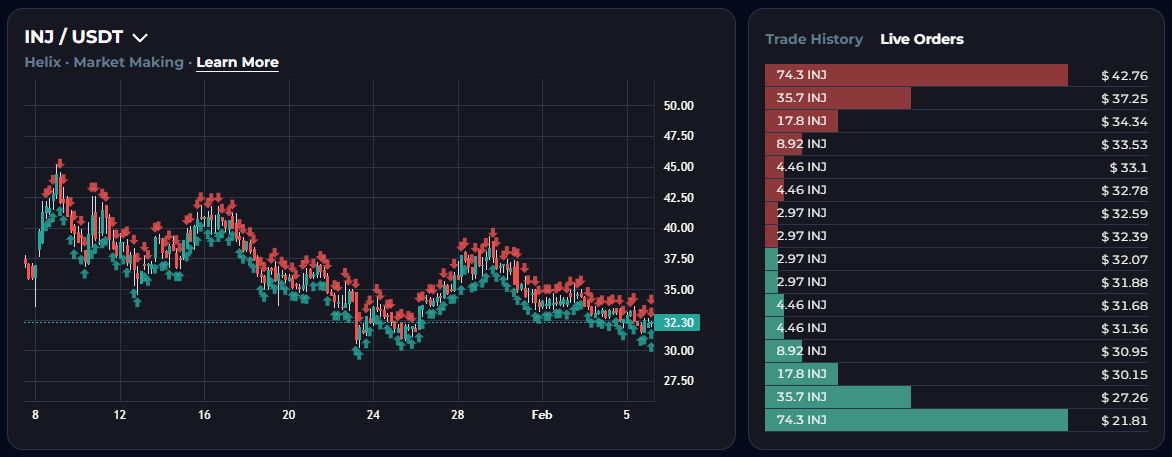
Task: Click the 8.92 INJ buy order at $30.95
Action: (956, 351)
